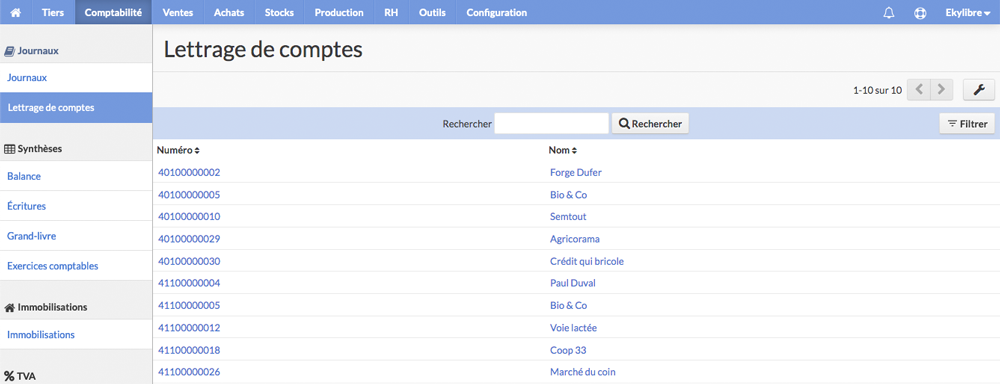Open the Agricorama account
This screenshot has width=1000, height=384.
tap(575, 239)
